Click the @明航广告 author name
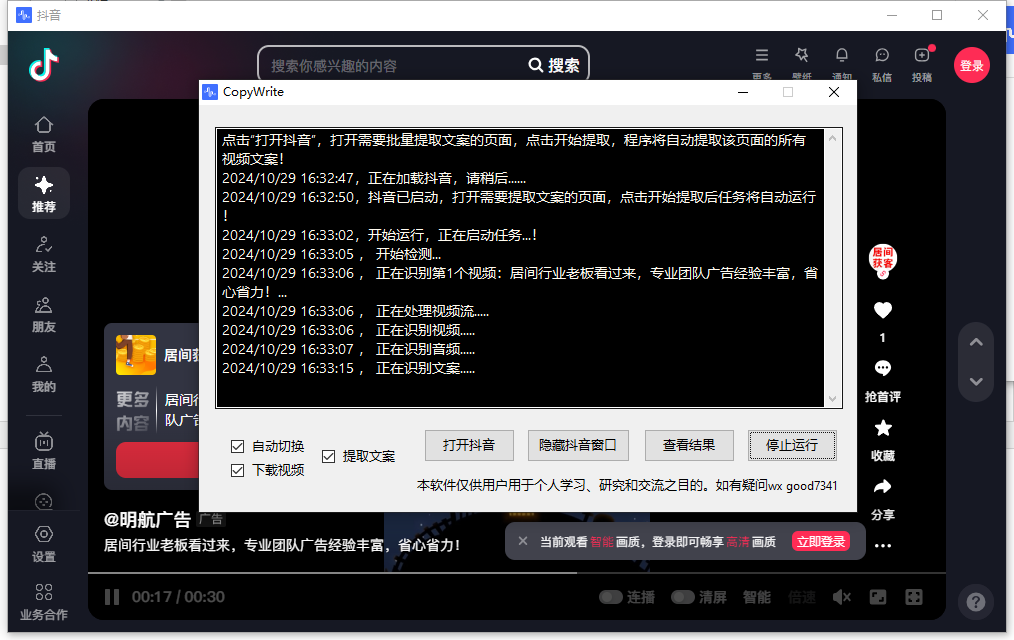Image resolution: width=1014 pixels, height=640 pixels. click(x=147, y=519)
